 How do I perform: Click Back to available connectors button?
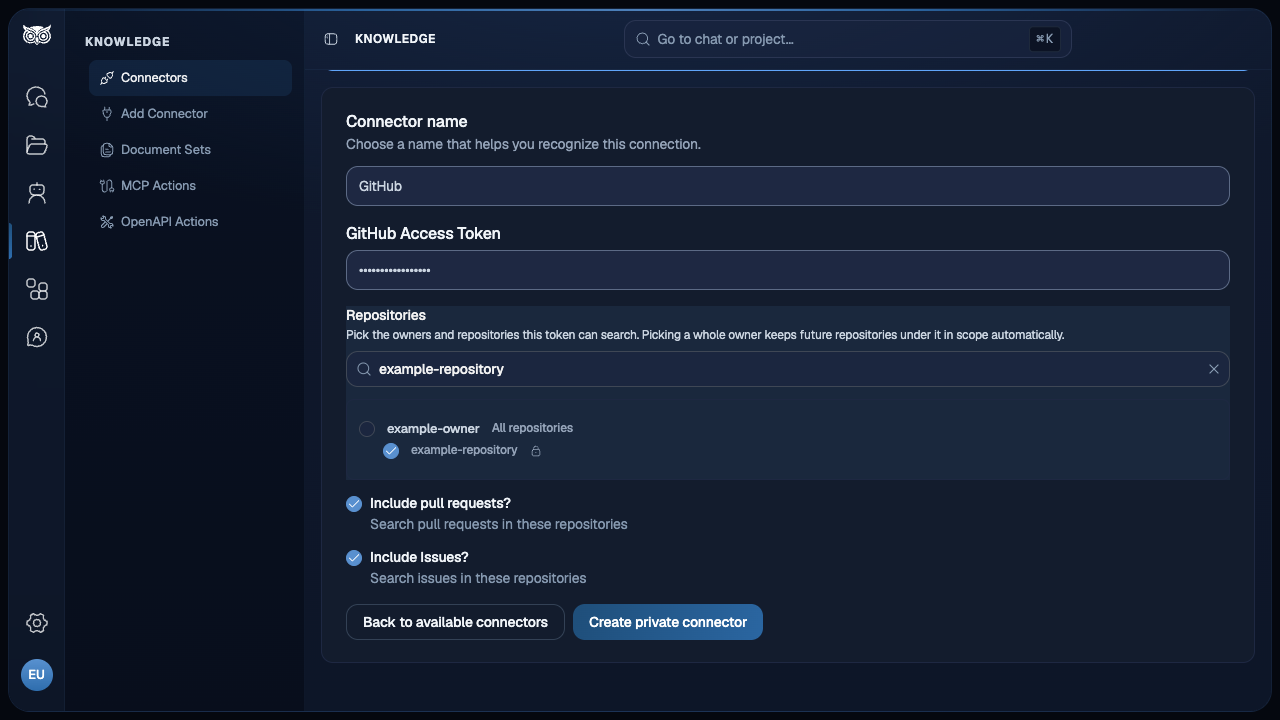click(x=455, y=622)
